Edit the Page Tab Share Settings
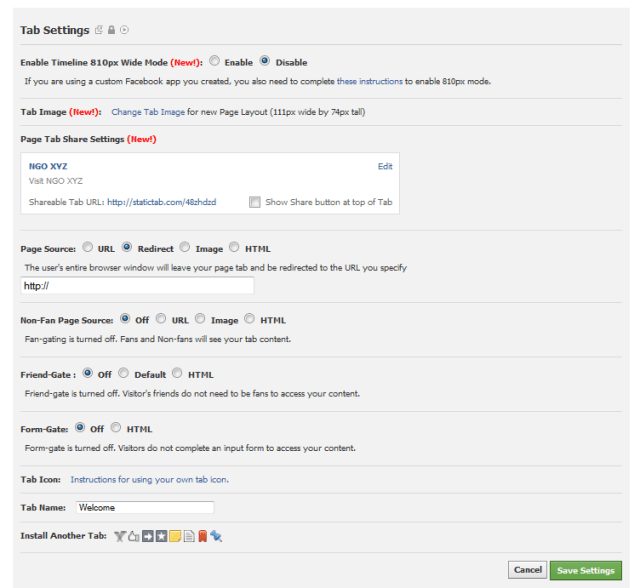Viewport: 640px width, 588px height. [x=385, y=166]
